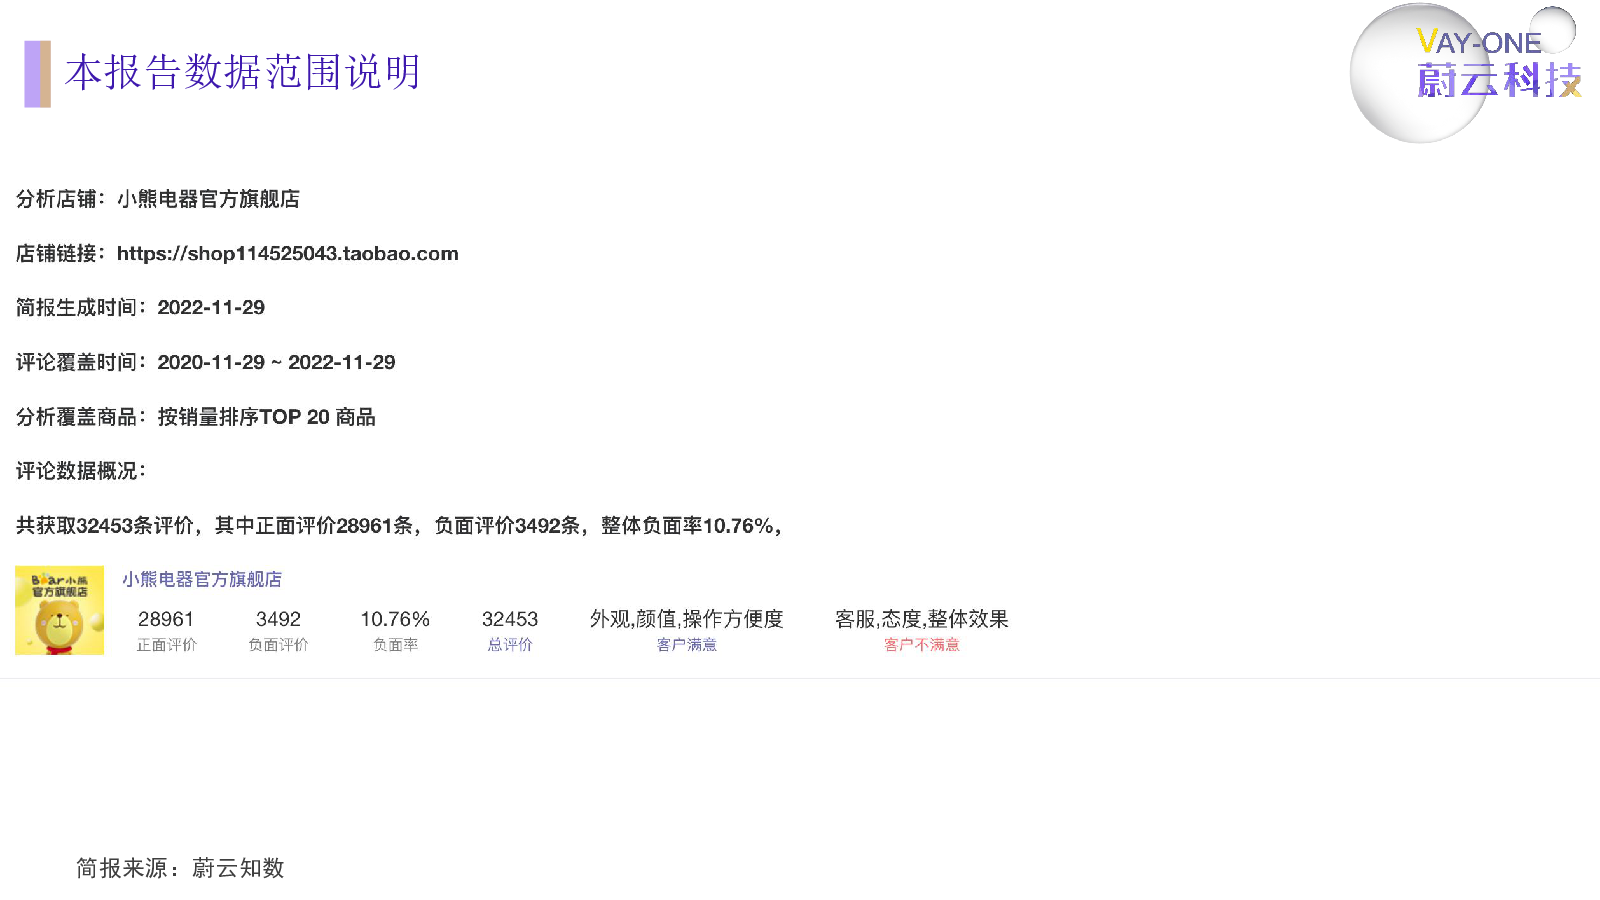Toggle the 客户不满意 highlight

pyautogui.click(x=920, y=645)
